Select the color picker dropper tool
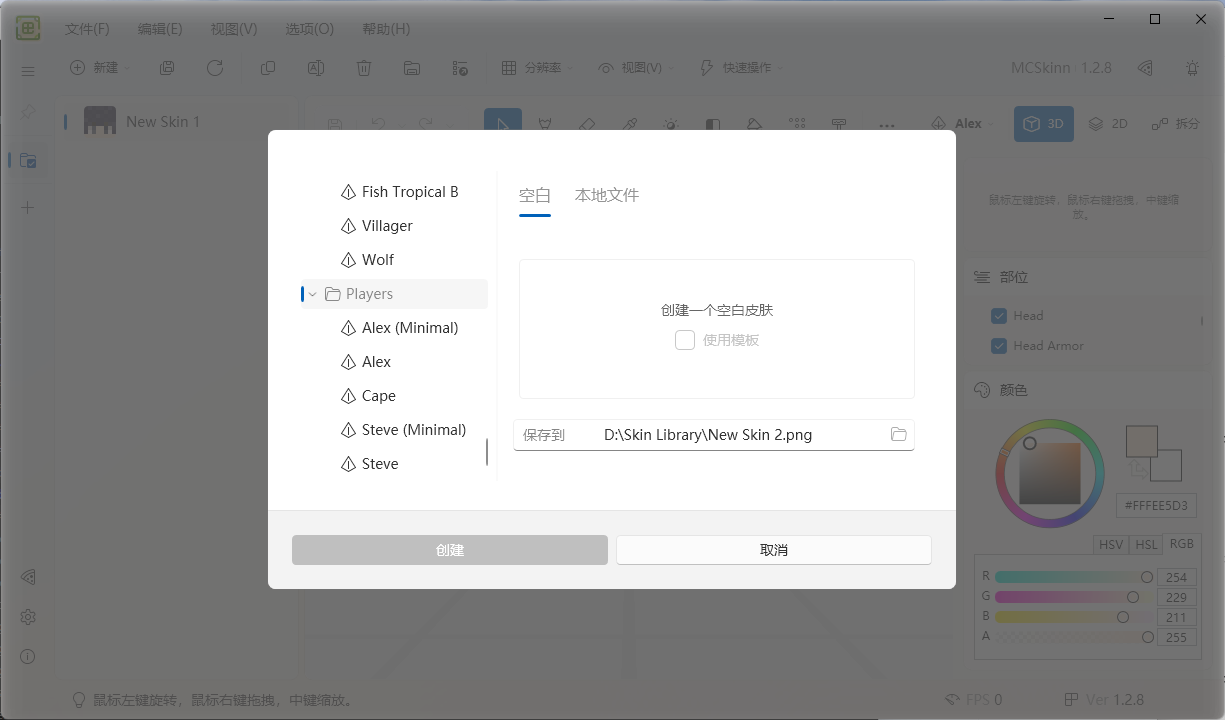The image size is (1225, 720). pyautogui.click(x=630, y=125)
